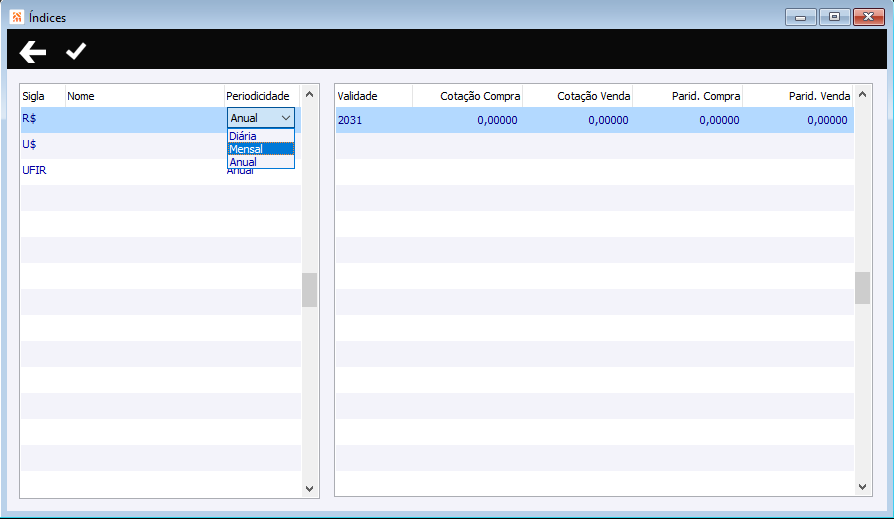Close the Índices window
This screenshot has width=894, height=519.
click(x=868, y=17)
